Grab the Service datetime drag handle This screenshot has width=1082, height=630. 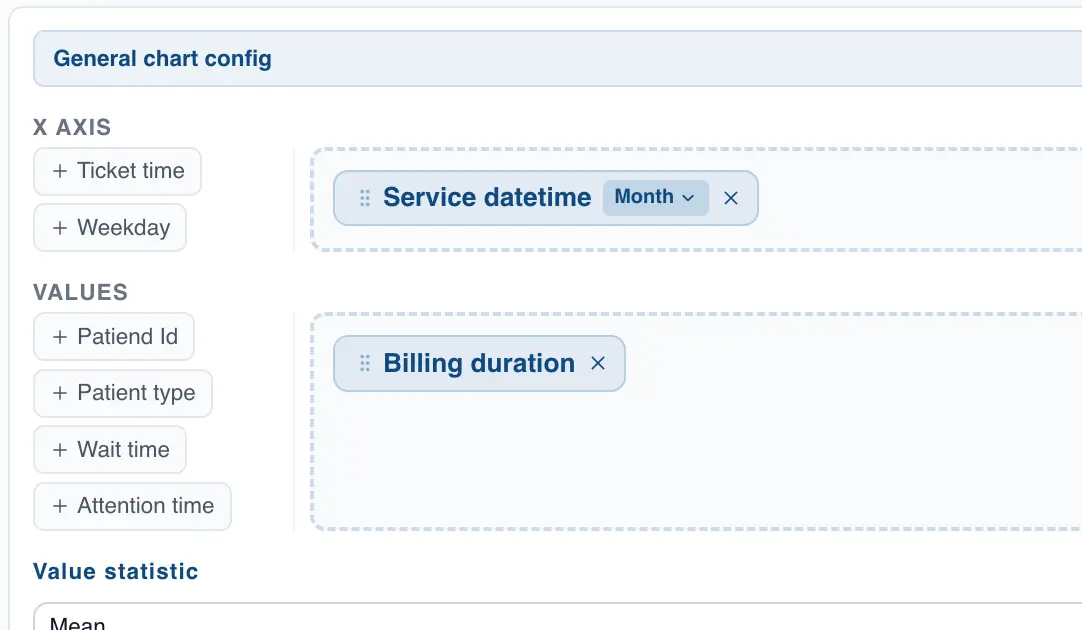[365, 198]
